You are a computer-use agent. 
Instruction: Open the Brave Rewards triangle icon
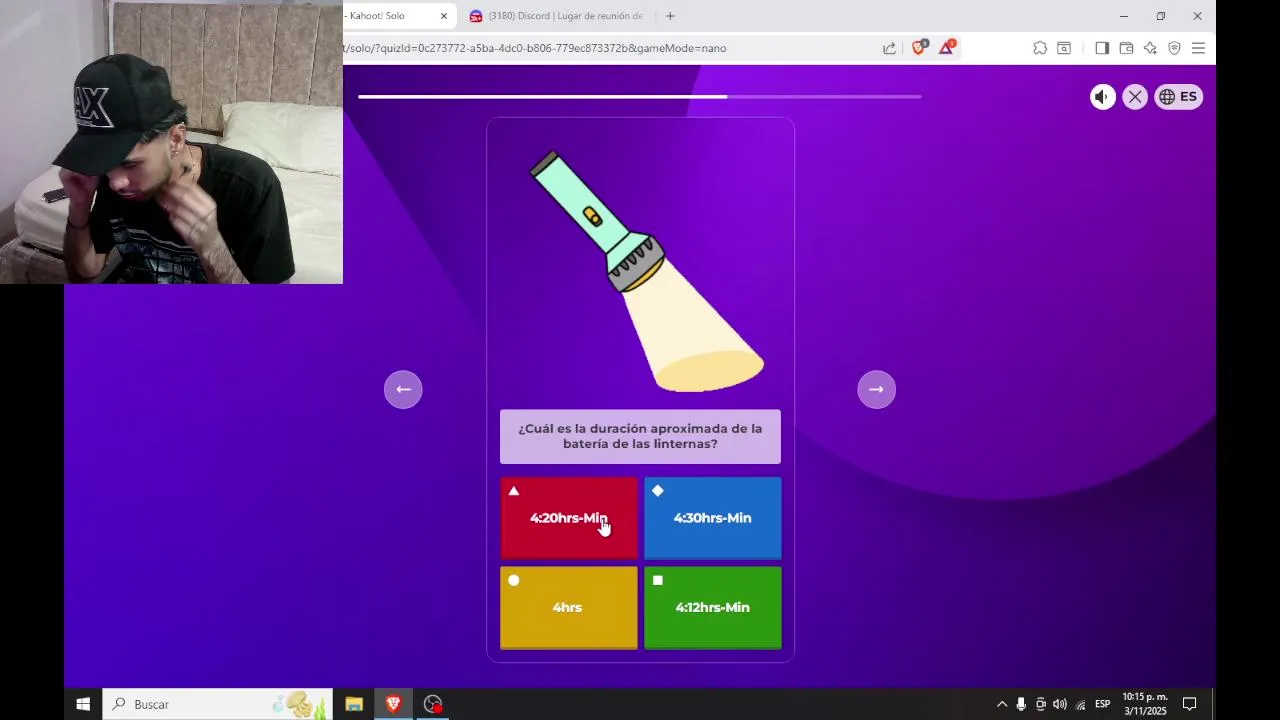point(946,47)
